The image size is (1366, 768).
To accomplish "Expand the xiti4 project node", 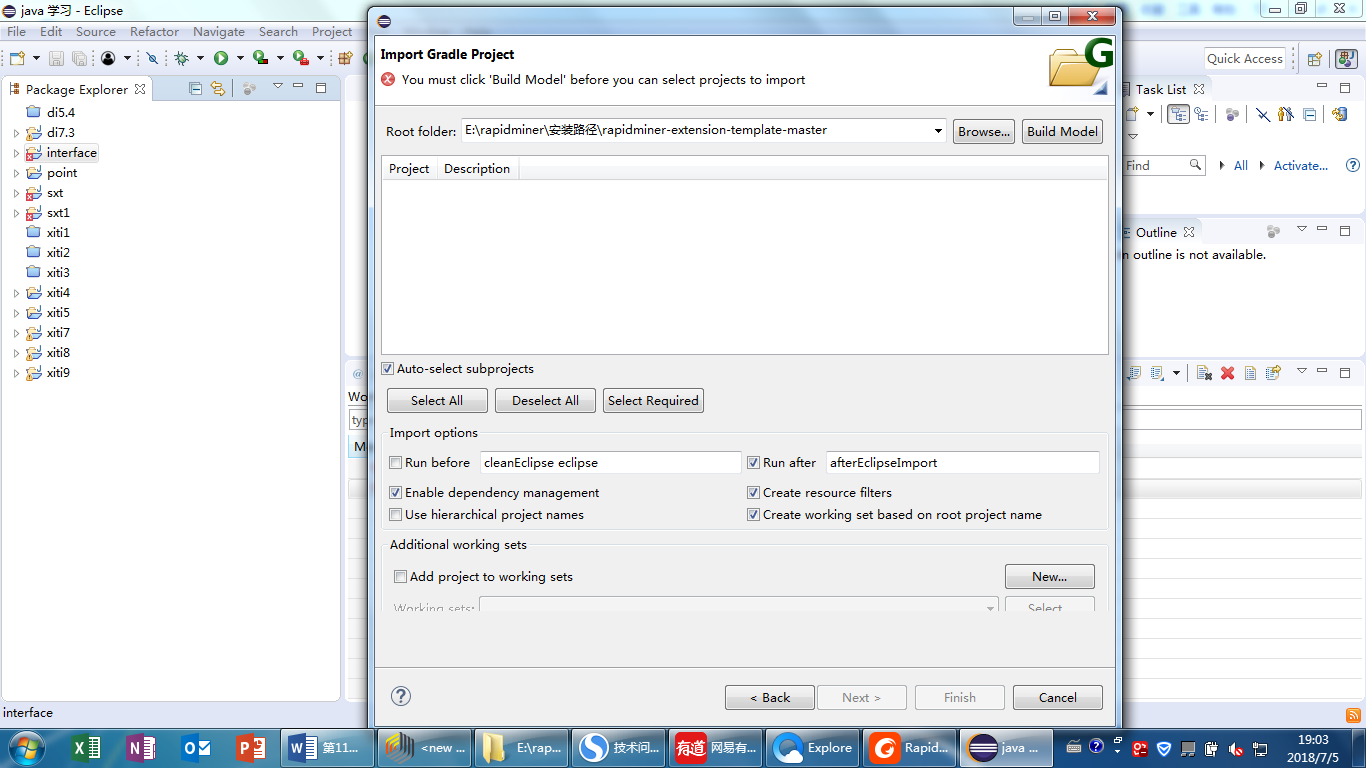I will pos(16,293).
